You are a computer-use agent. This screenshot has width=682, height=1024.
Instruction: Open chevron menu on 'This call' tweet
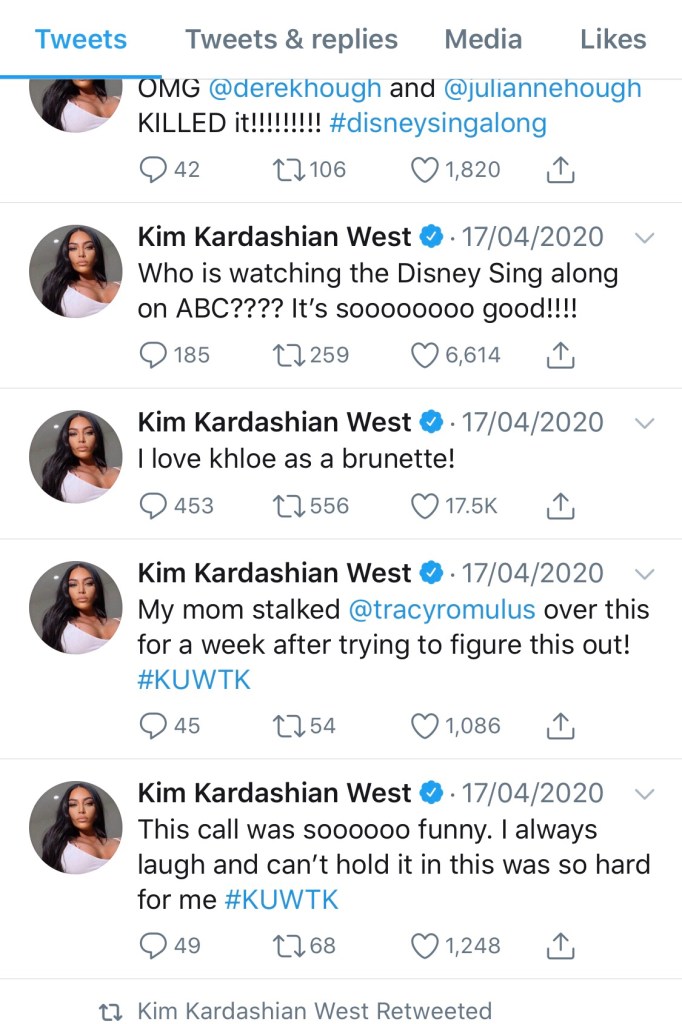pos(645,794)
